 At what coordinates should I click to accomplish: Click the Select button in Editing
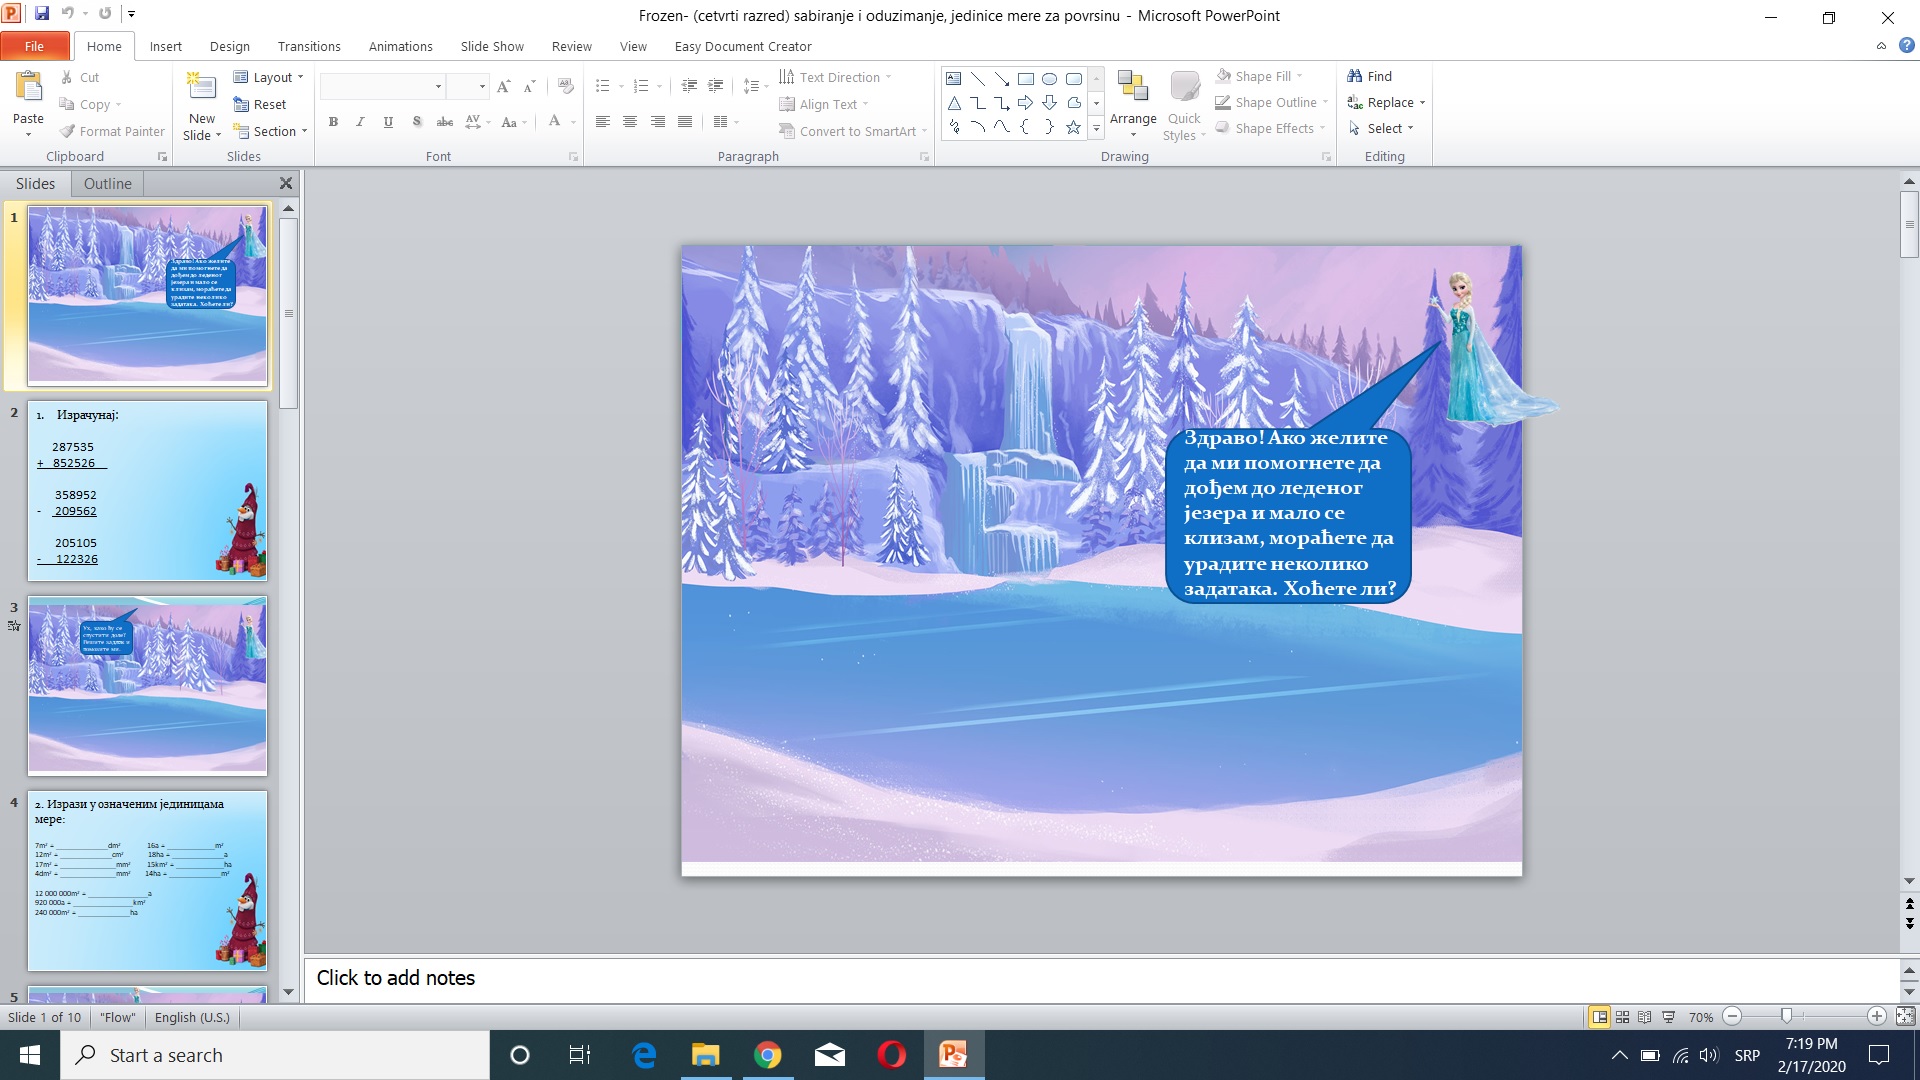click(x=1381, y=128)
